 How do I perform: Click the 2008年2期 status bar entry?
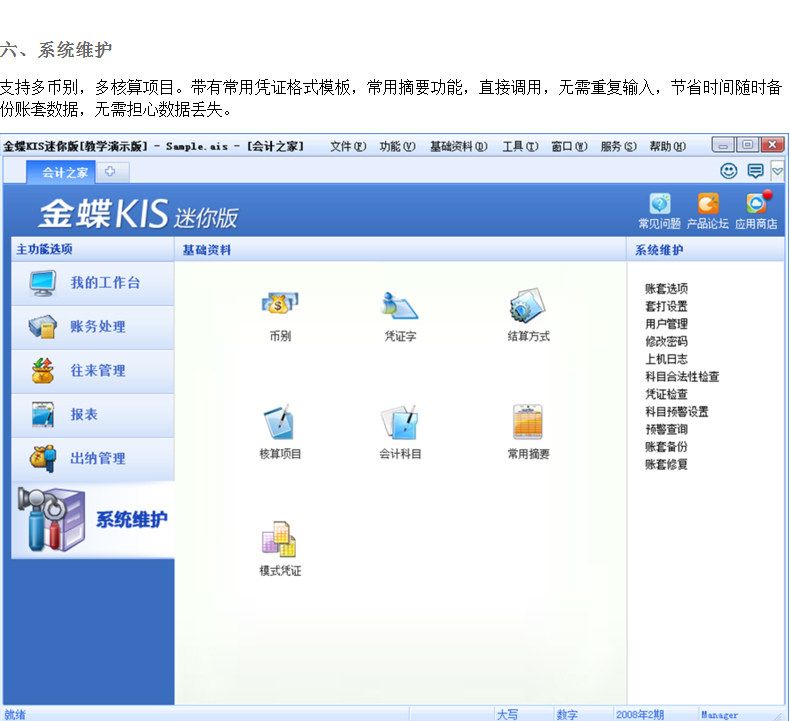(640, 714)
